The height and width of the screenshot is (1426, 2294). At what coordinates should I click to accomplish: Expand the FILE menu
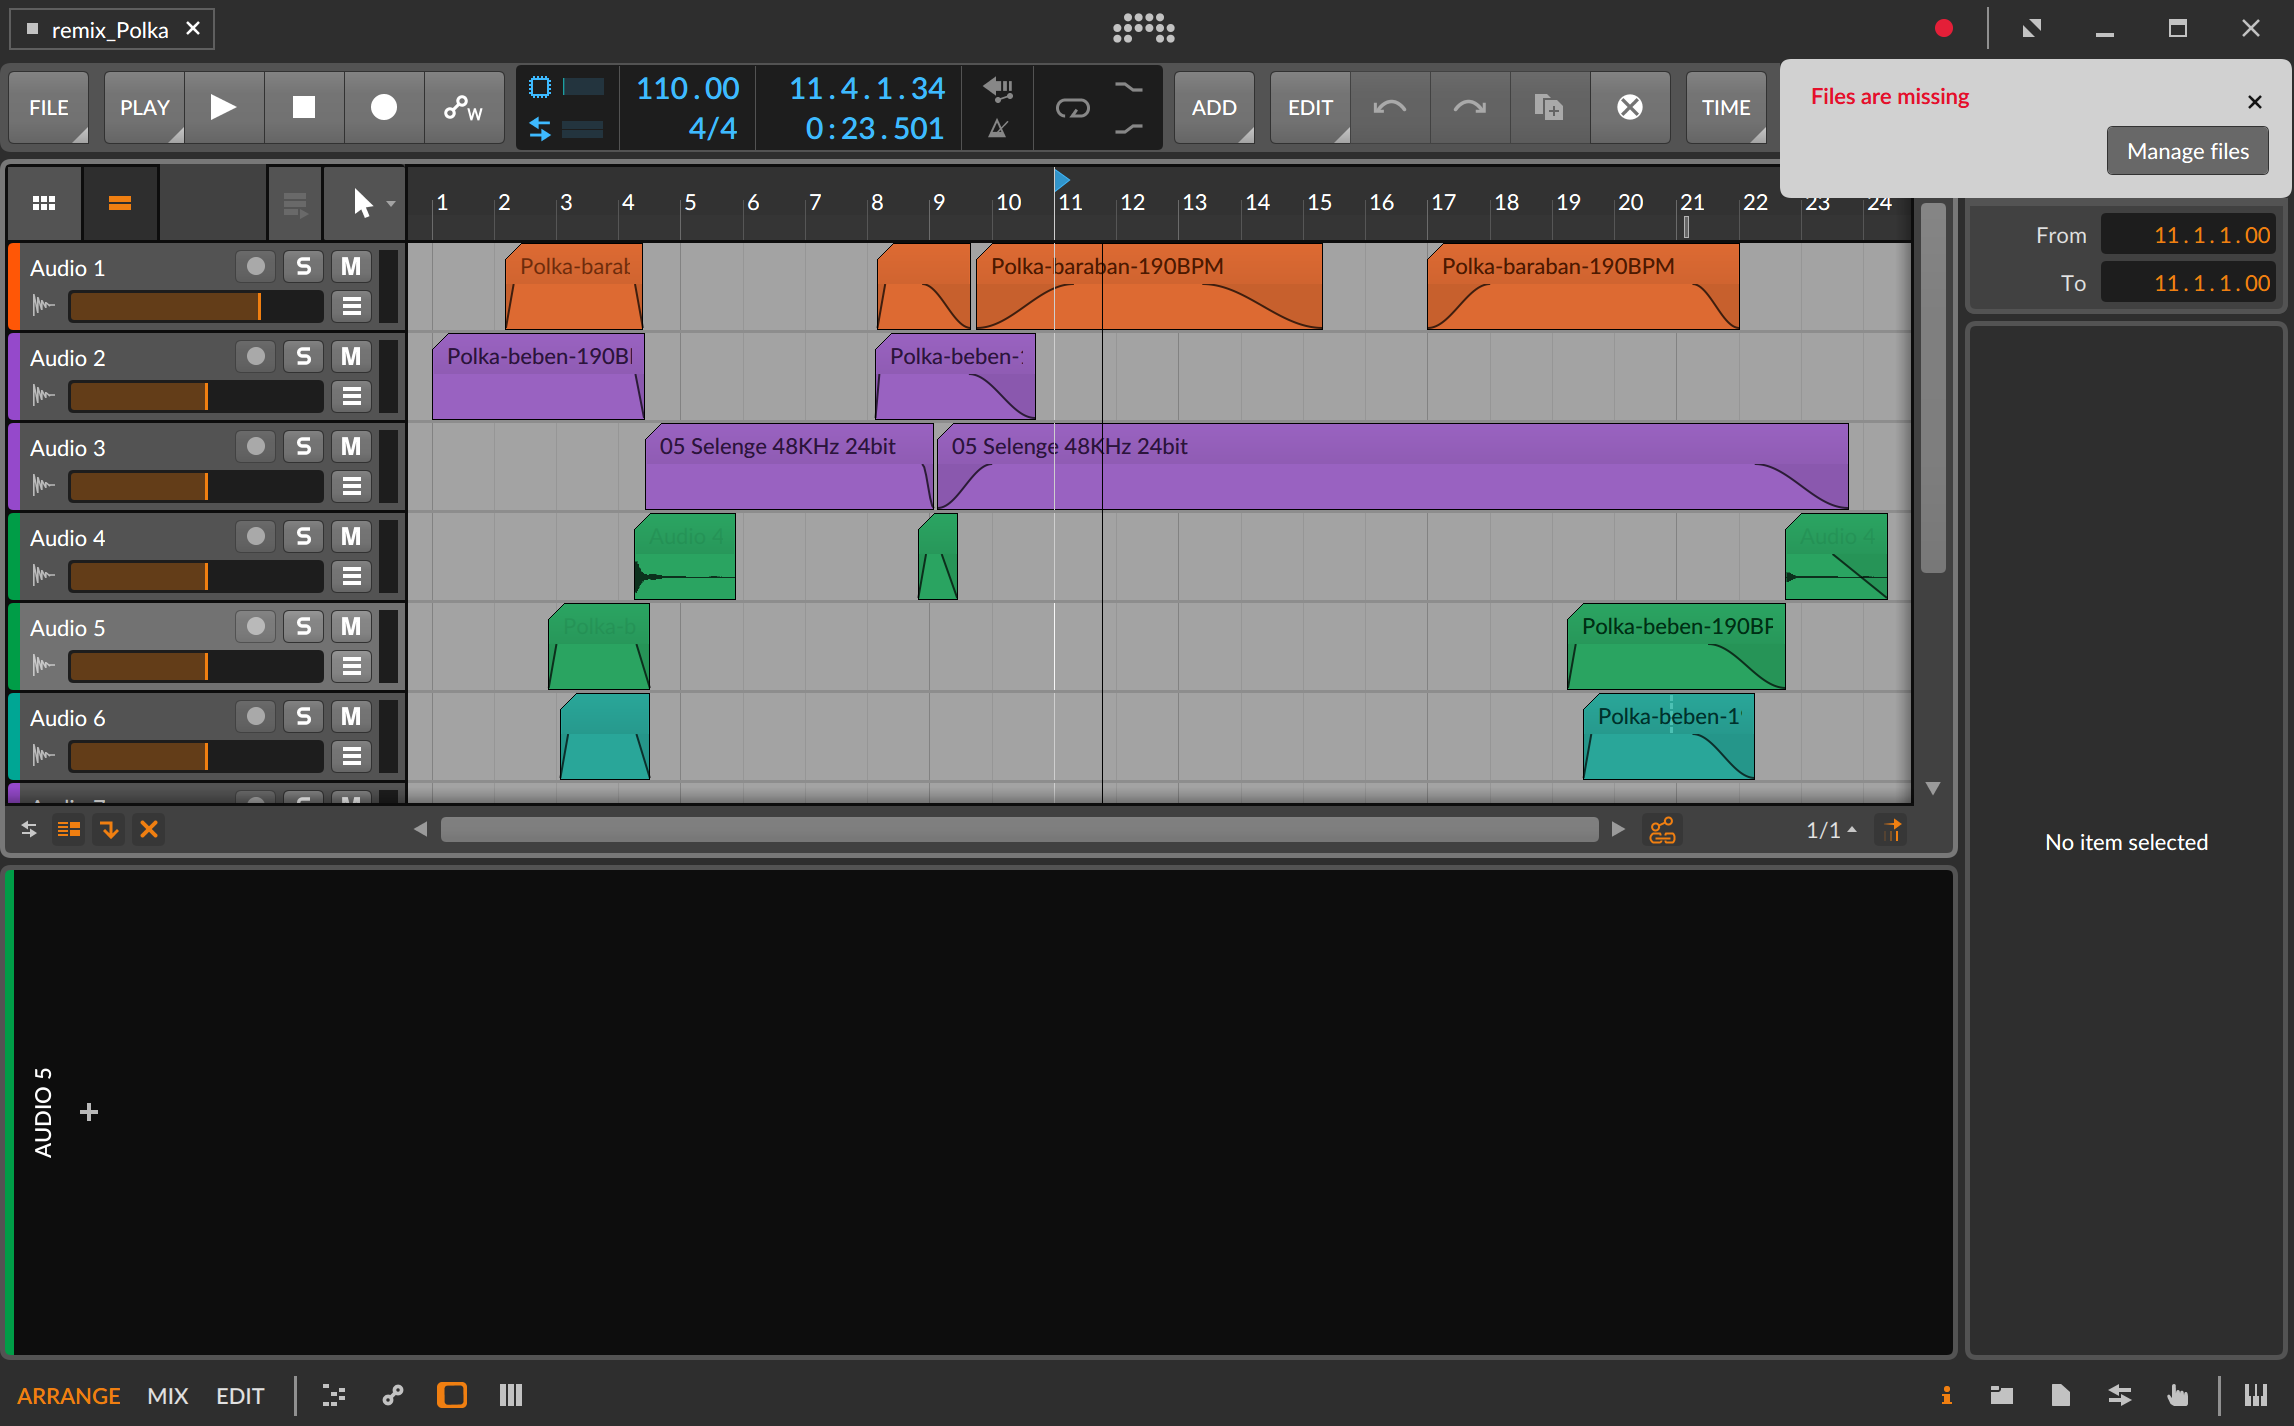point(49,107)
